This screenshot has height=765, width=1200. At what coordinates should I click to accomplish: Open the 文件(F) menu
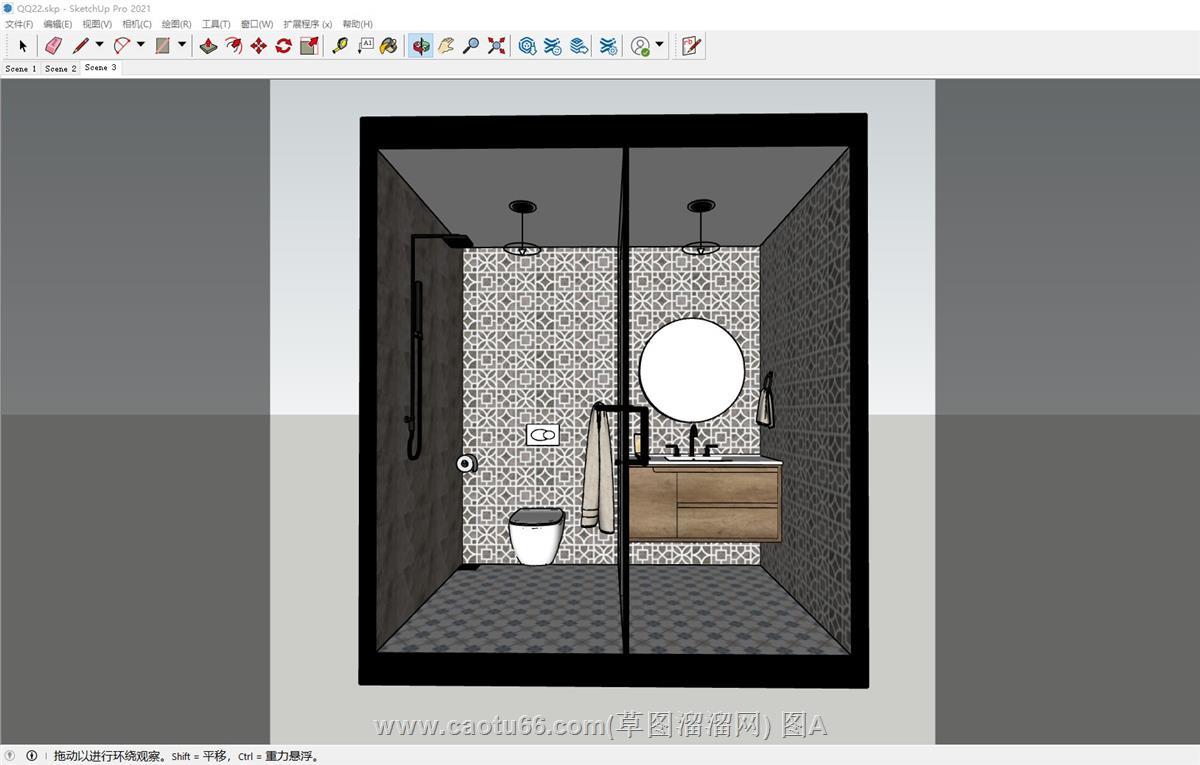pyautogui.click(x=19, y=24)
